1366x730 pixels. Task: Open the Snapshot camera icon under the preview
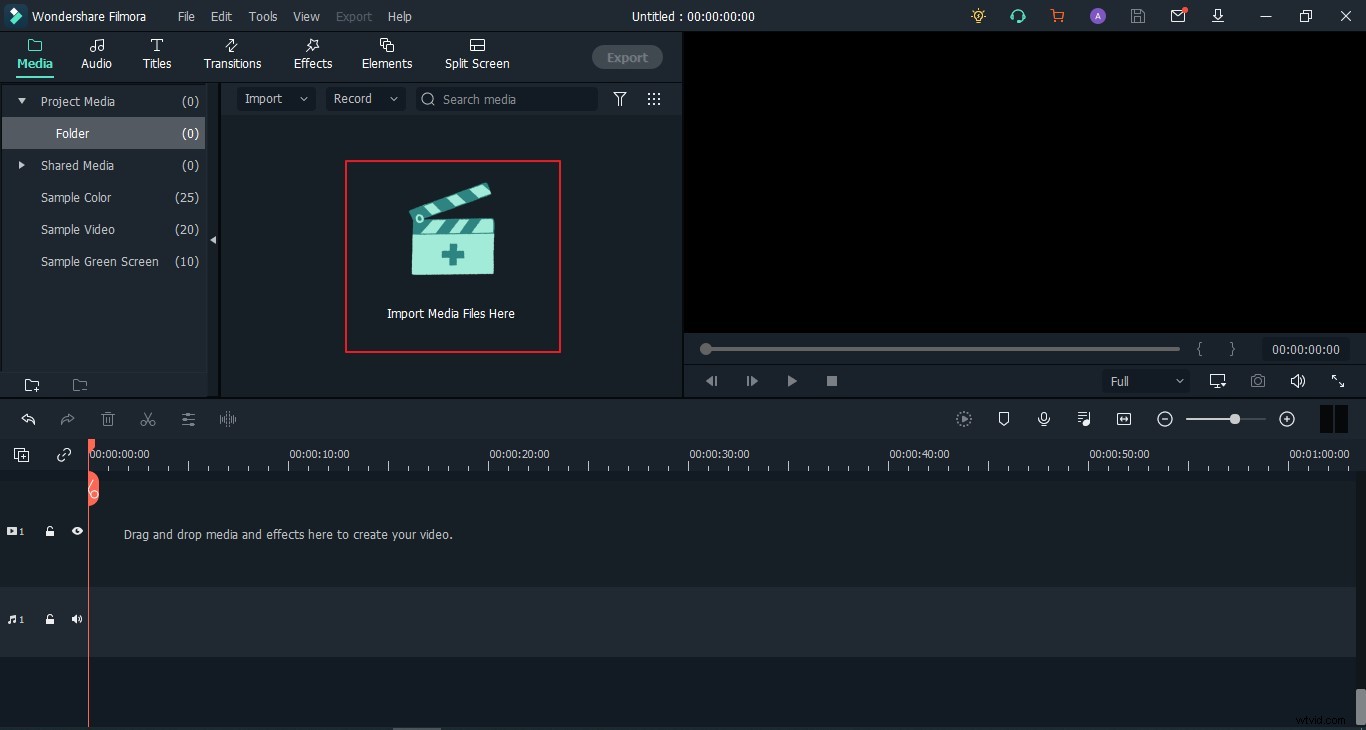(1258, 381)
